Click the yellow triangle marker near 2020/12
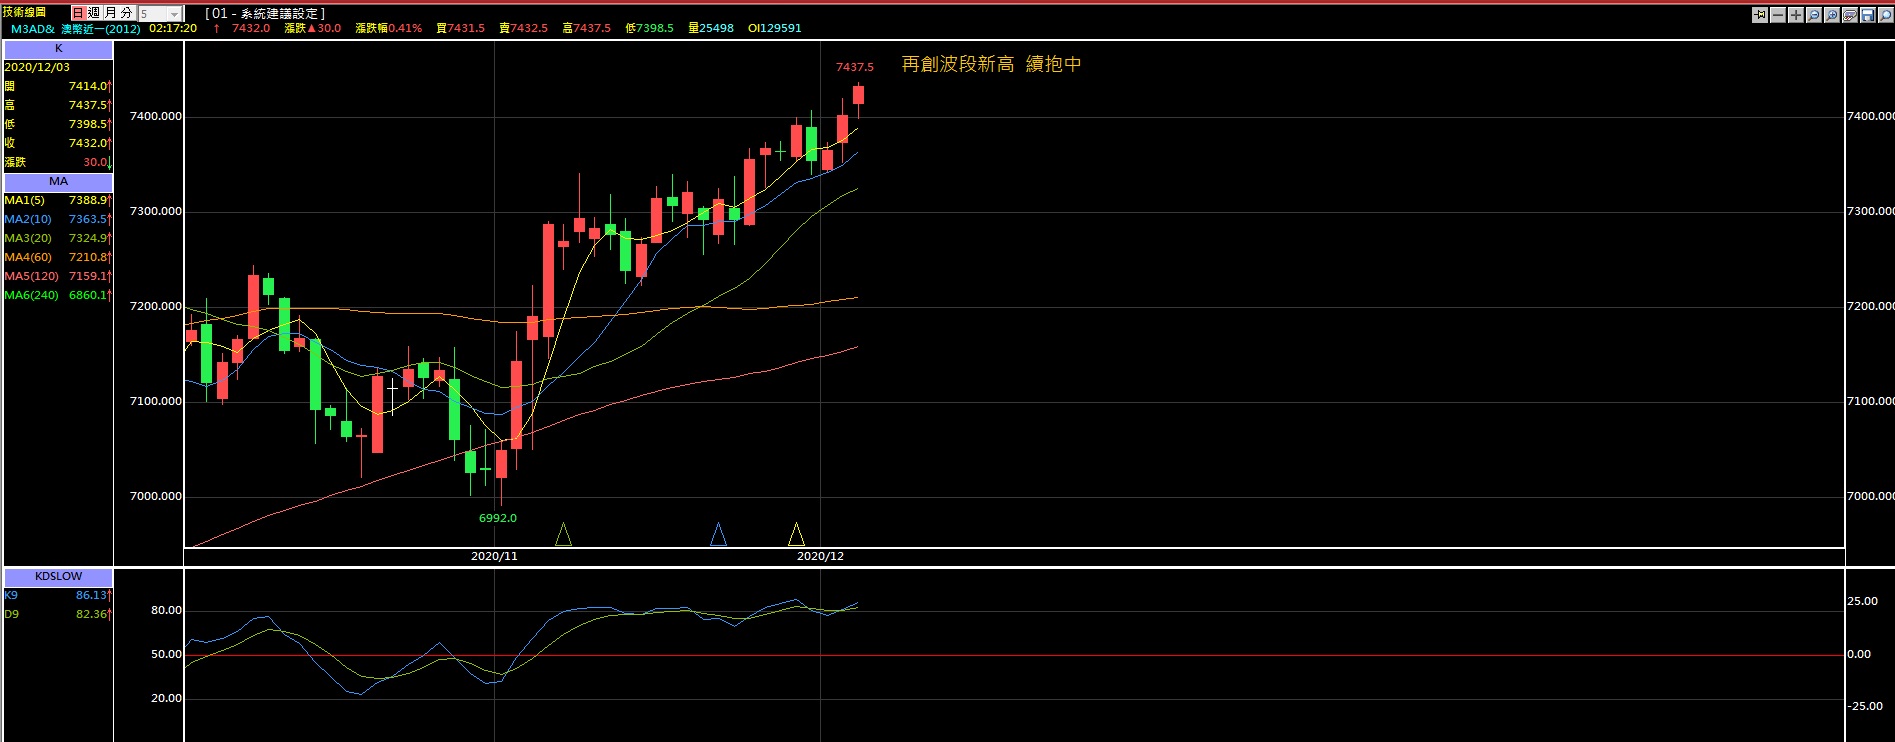This screenshot has height=742, width=1895. (796, 534)
